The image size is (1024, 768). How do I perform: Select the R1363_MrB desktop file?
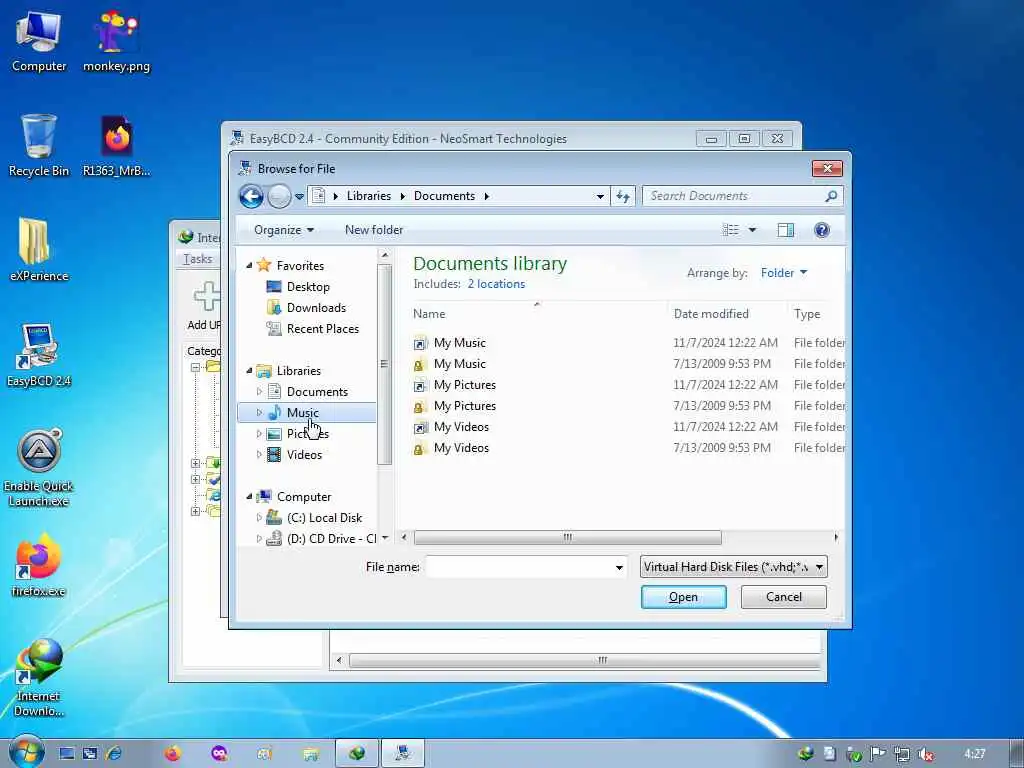coord(116,146)
